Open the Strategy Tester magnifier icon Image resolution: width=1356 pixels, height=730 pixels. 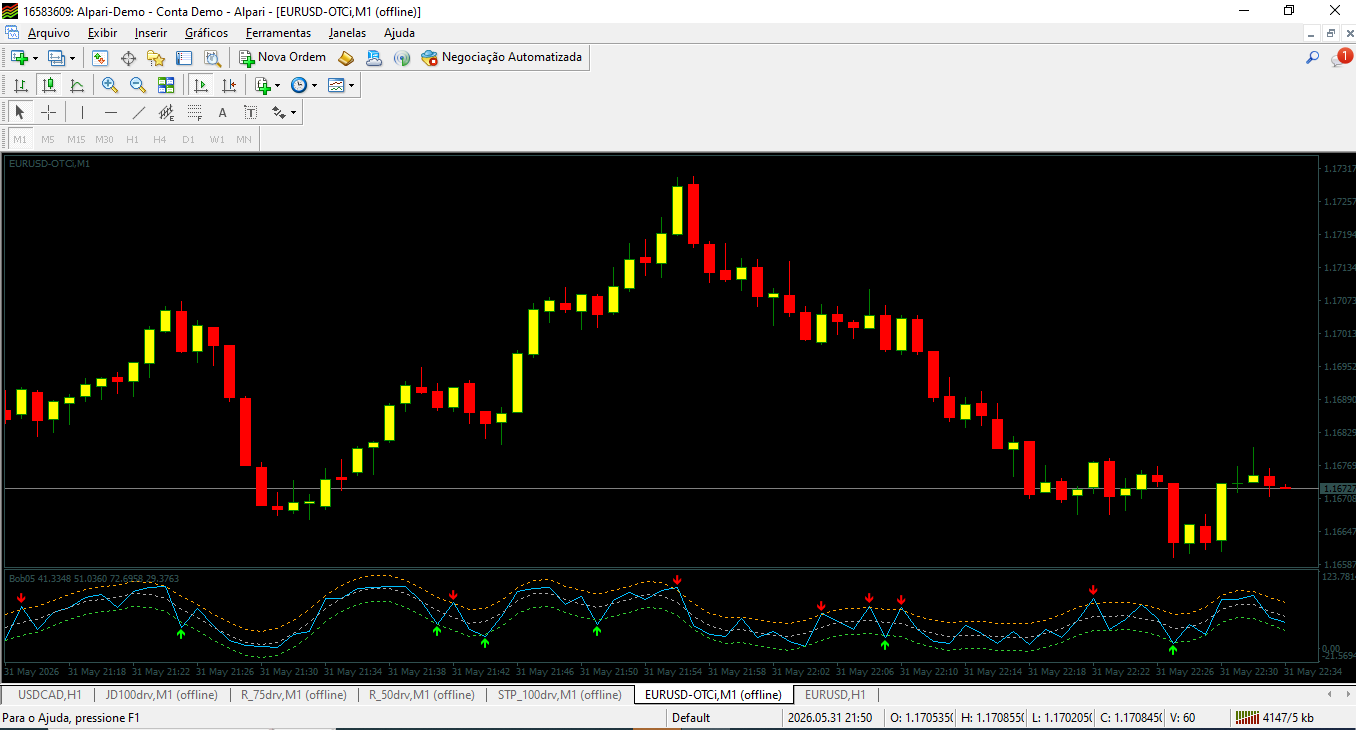coord(212,58)
